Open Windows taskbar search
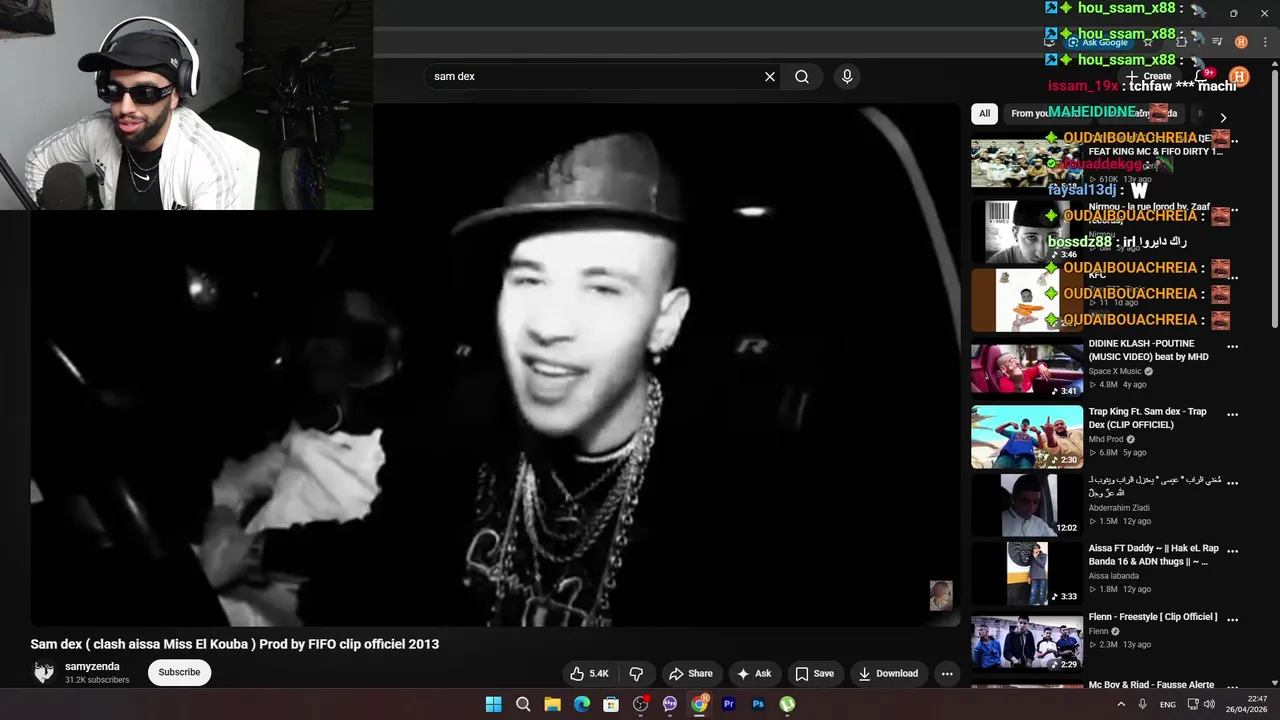The width and height of the screenshot is (1280, 720). click(x=523, y=704)
